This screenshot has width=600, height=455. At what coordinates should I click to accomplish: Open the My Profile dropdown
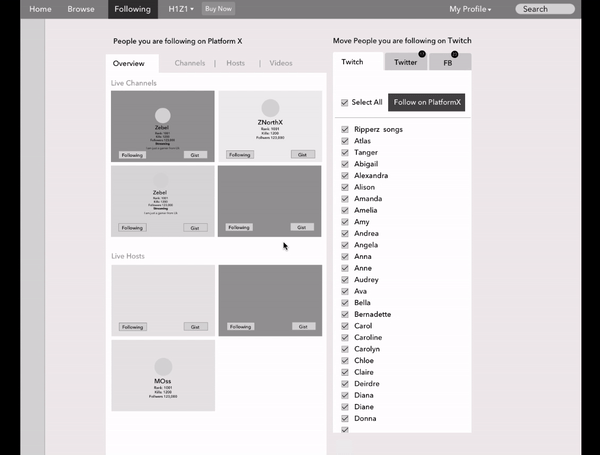click(470, 9)
